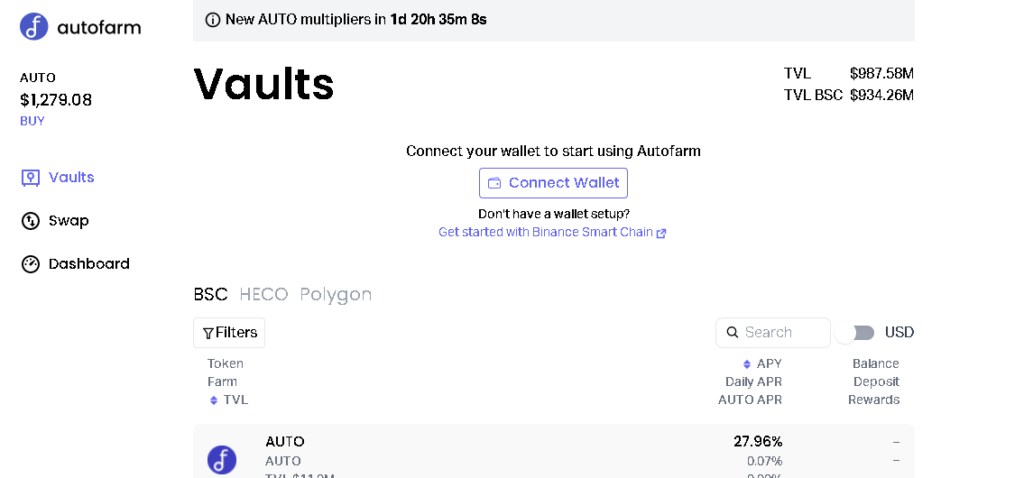1024x478 pixels.
Task: Click the AUTO token vault icon
Action: (x=222, y=460)
